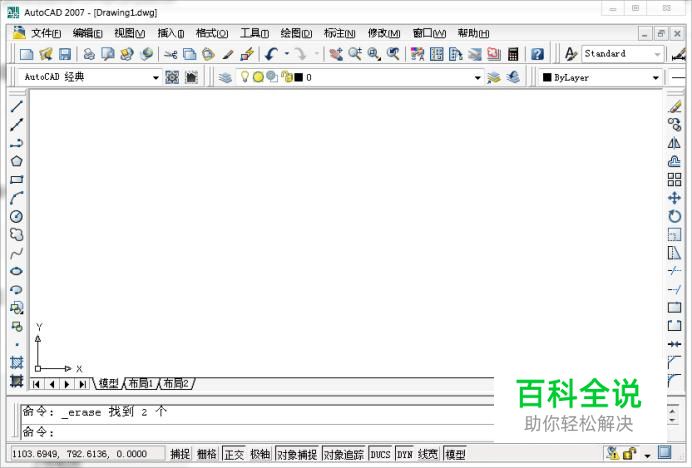
Task: Expand the undo history dropdown arrow
Action: point(286,54)
